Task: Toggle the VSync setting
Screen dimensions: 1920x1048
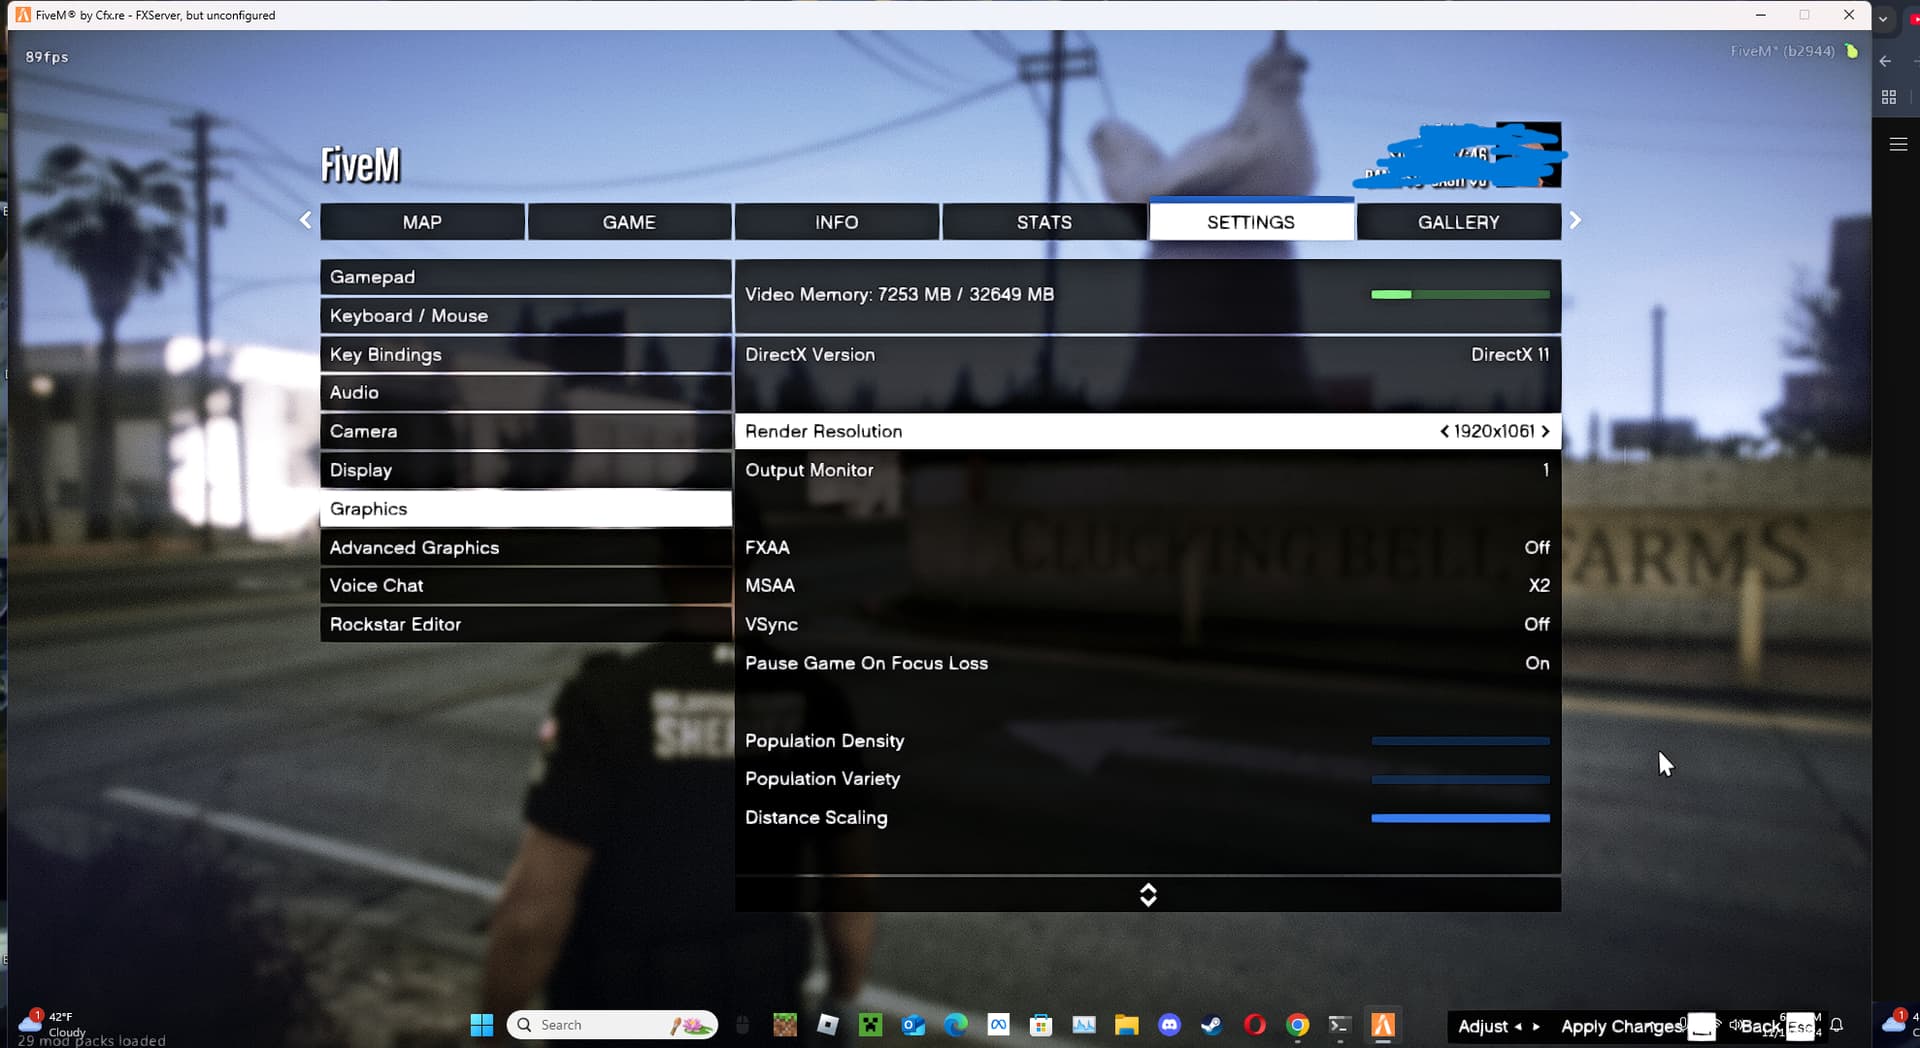Action: tap(1147, 624)
